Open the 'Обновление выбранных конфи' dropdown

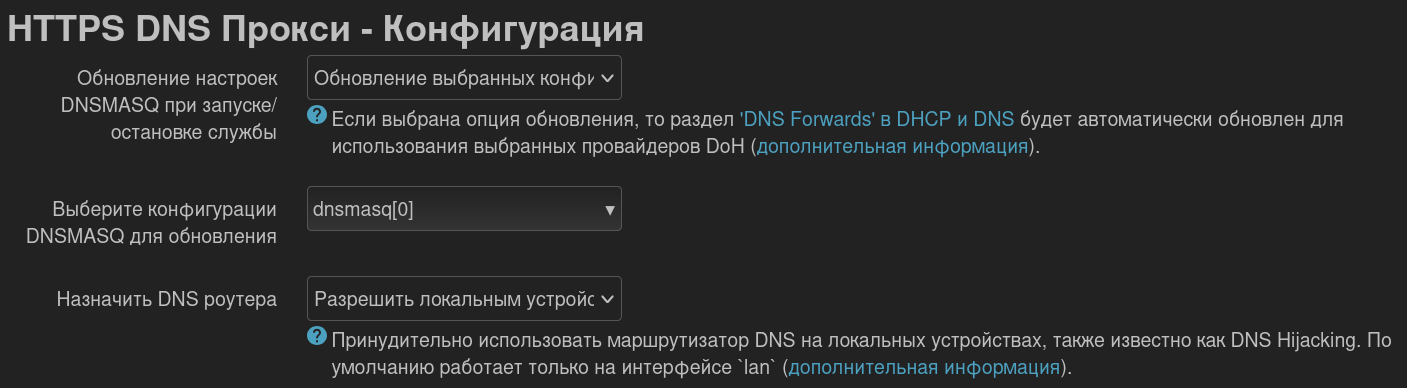pos(464,78)
